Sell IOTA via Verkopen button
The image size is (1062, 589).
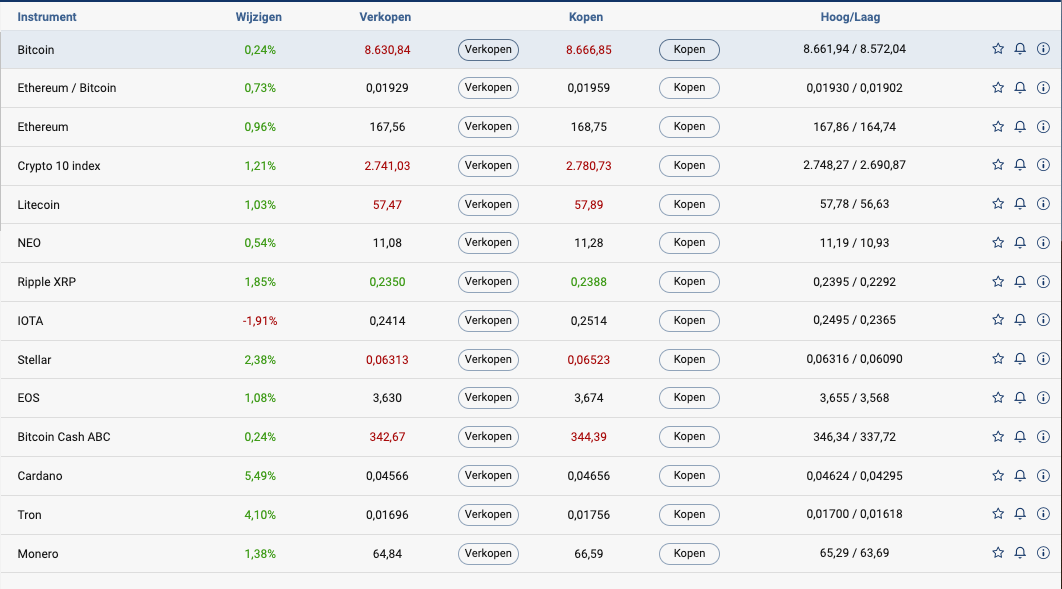(x=488, y=321)
